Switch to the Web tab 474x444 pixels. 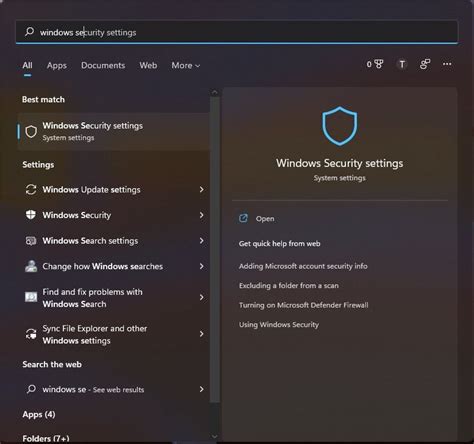[148, 65]
